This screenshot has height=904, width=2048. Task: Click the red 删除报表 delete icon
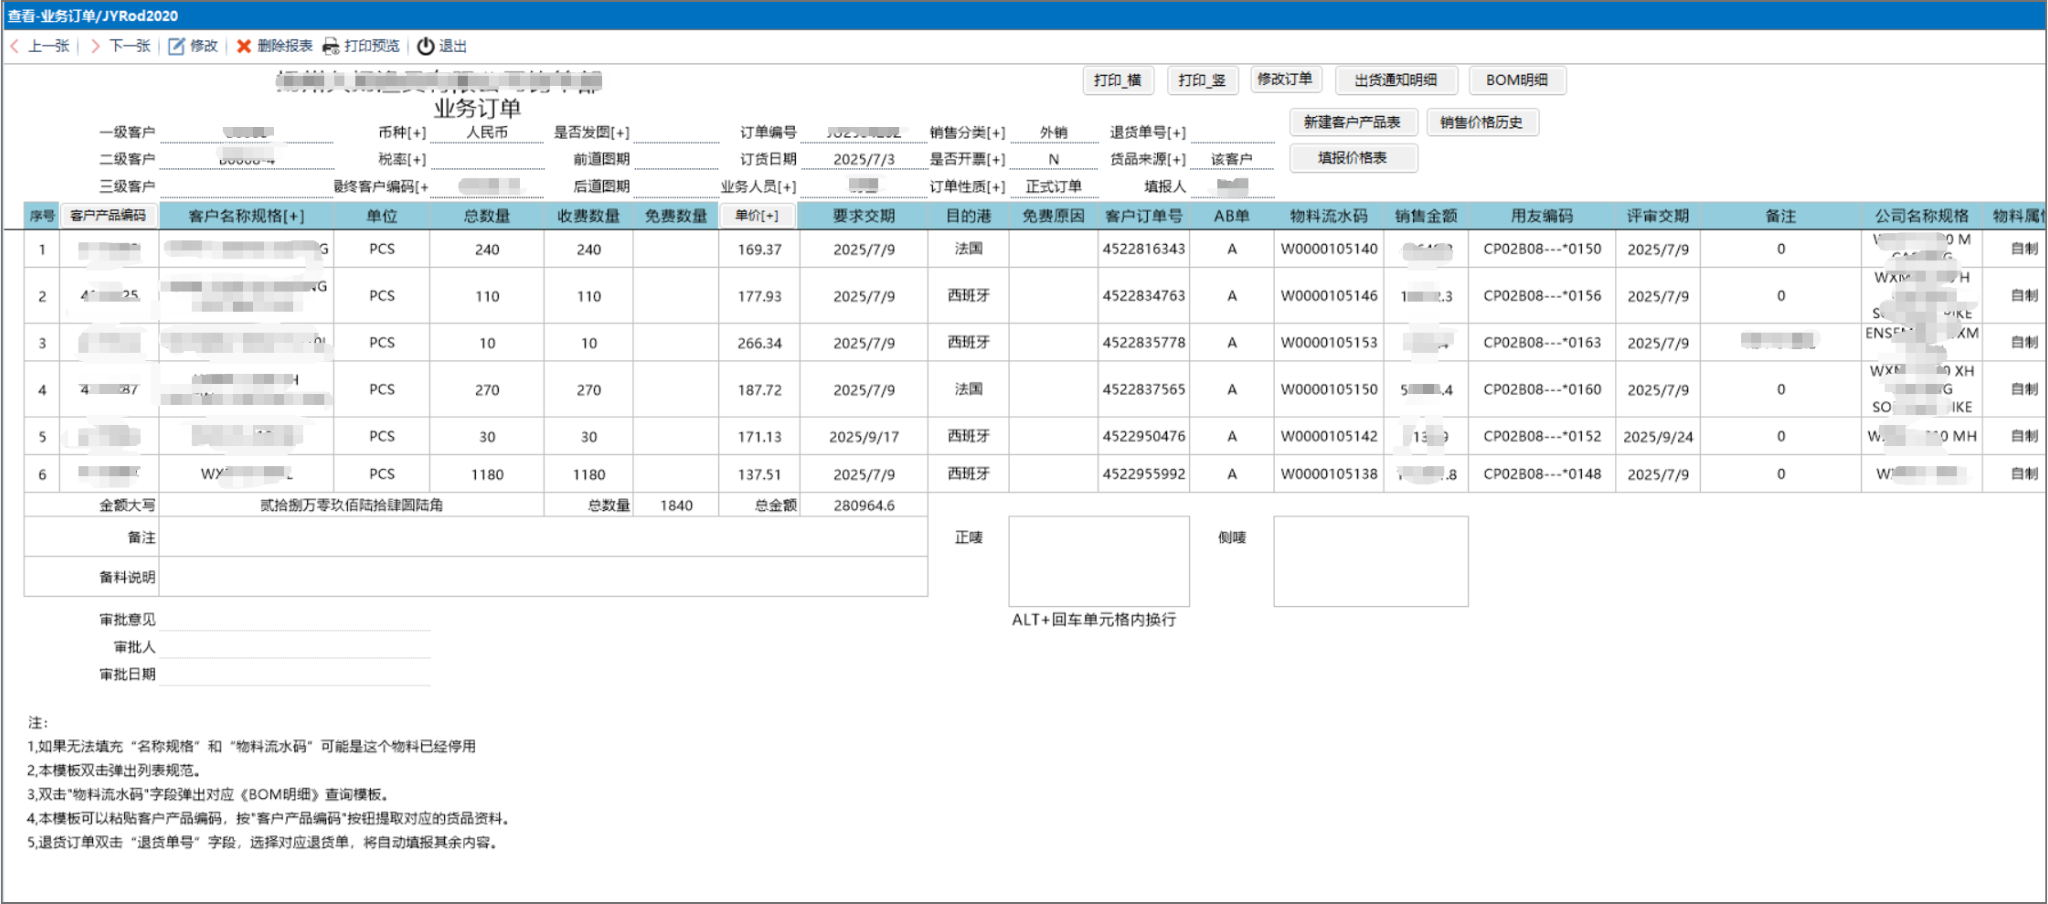245,45
